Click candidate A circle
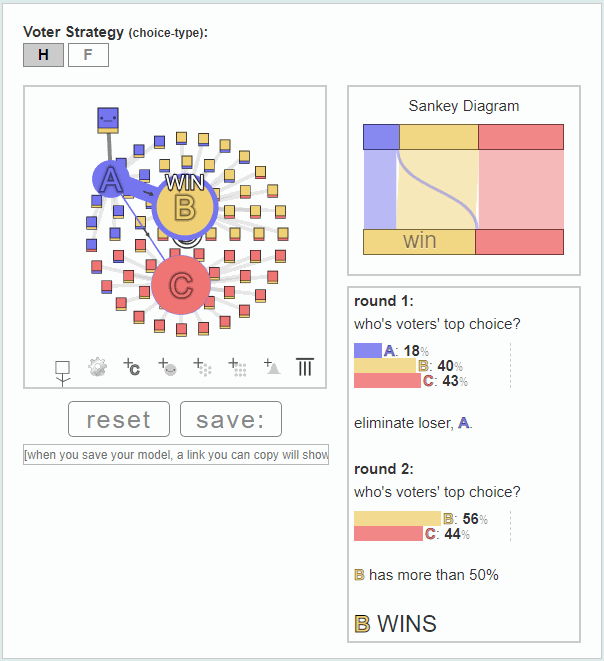Image resolution: width=604 pixels, height=661 pixels. tap(110, 179)
